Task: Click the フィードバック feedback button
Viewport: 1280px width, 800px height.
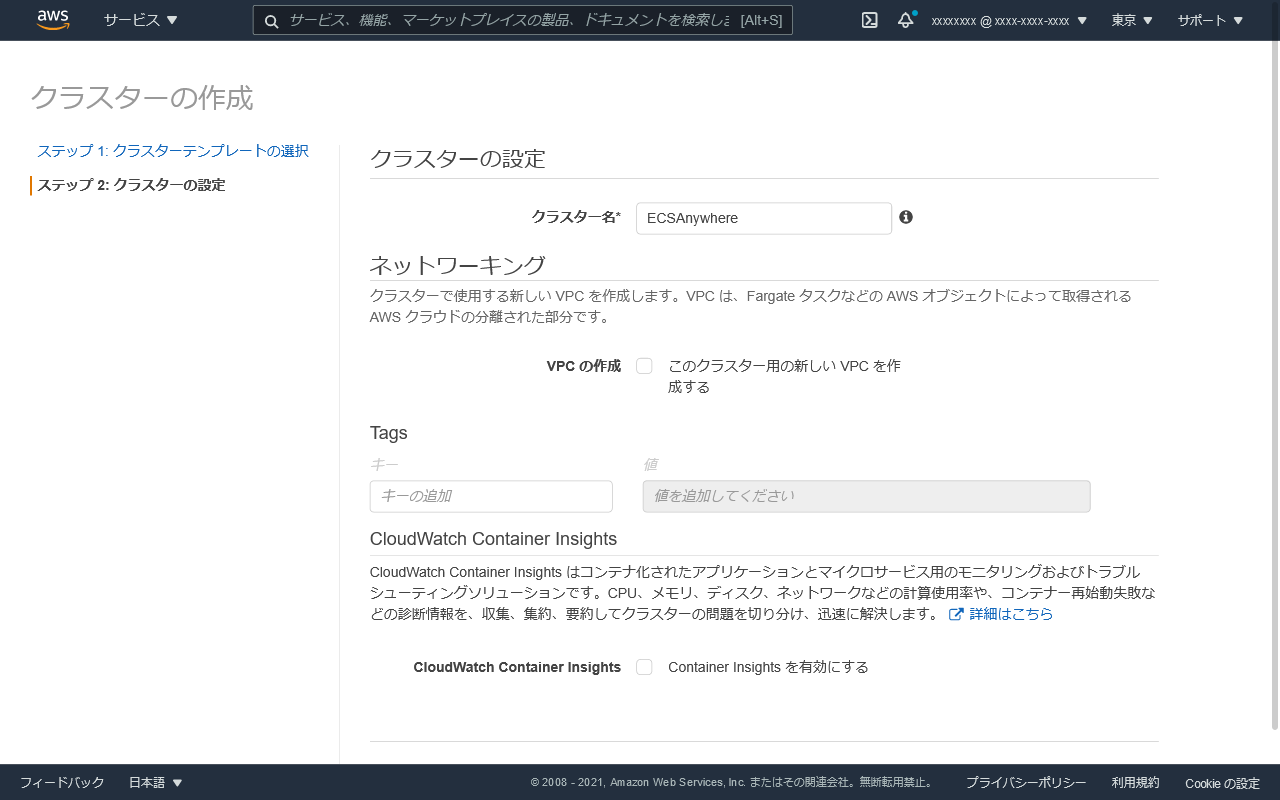Action: (x=62, y=783)
